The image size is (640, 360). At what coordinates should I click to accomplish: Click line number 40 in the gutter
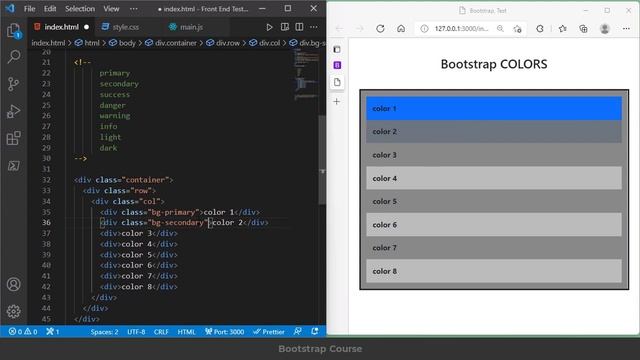(46, 265)
